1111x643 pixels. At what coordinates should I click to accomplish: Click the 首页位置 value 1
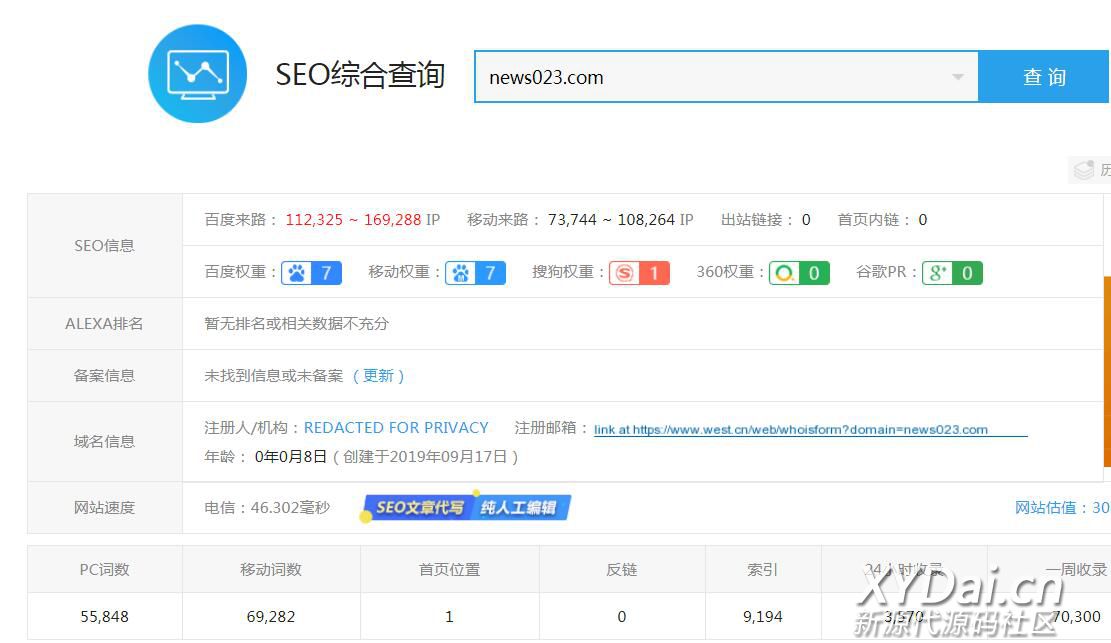[x=449, y=617]
